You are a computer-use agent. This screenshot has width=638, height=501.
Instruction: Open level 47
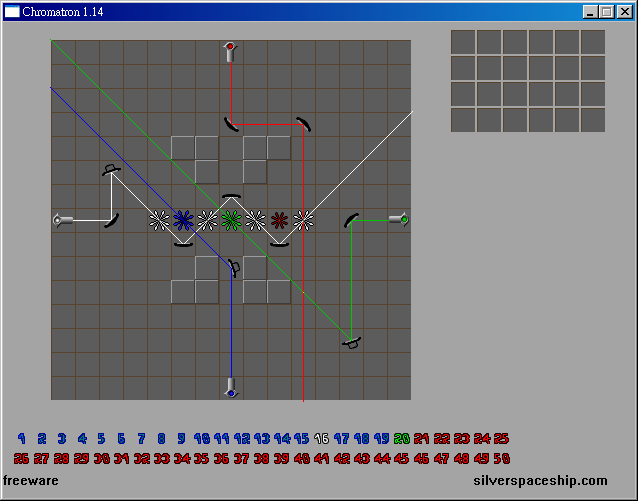pos(441,459)
